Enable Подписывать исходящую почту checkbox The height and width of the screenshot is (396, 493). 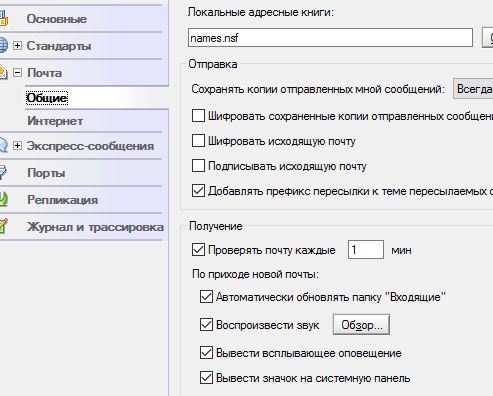click(x=198, y=166)
